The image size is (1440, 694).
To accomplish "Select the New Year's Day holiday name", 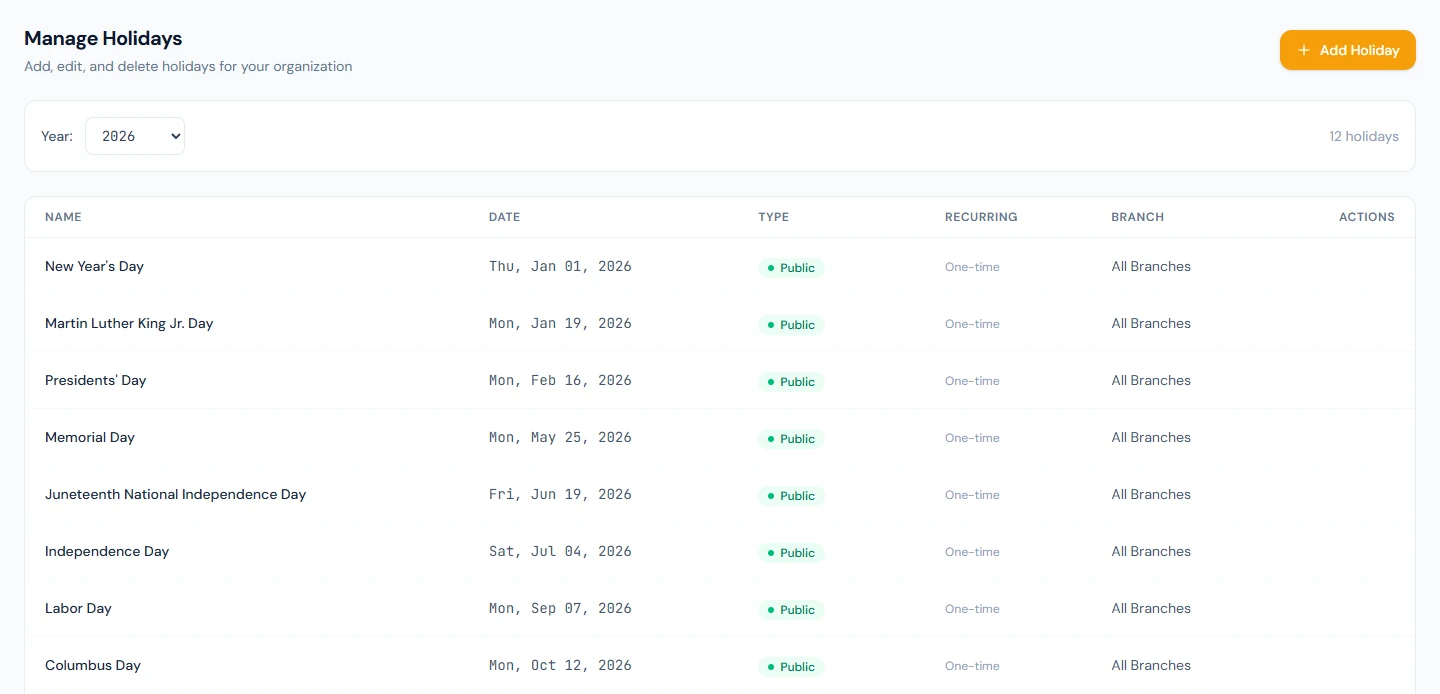I will pyautogui.click(x=94, y=266).
